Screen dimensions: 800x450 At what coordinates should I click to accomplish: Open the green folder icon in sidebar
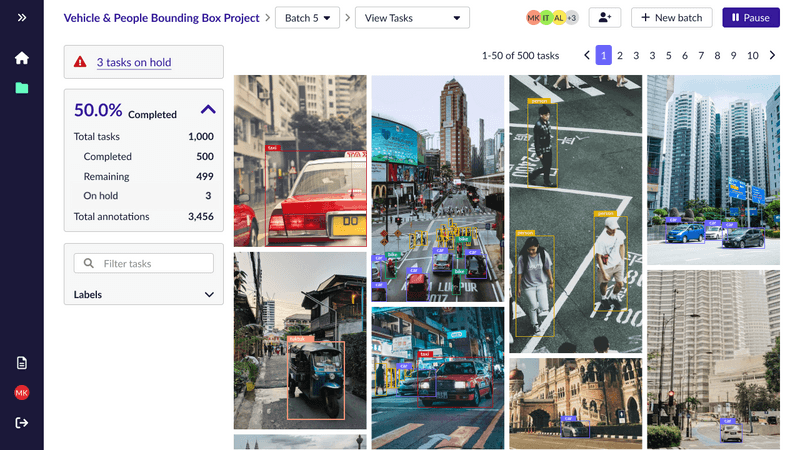pos(21,88)
